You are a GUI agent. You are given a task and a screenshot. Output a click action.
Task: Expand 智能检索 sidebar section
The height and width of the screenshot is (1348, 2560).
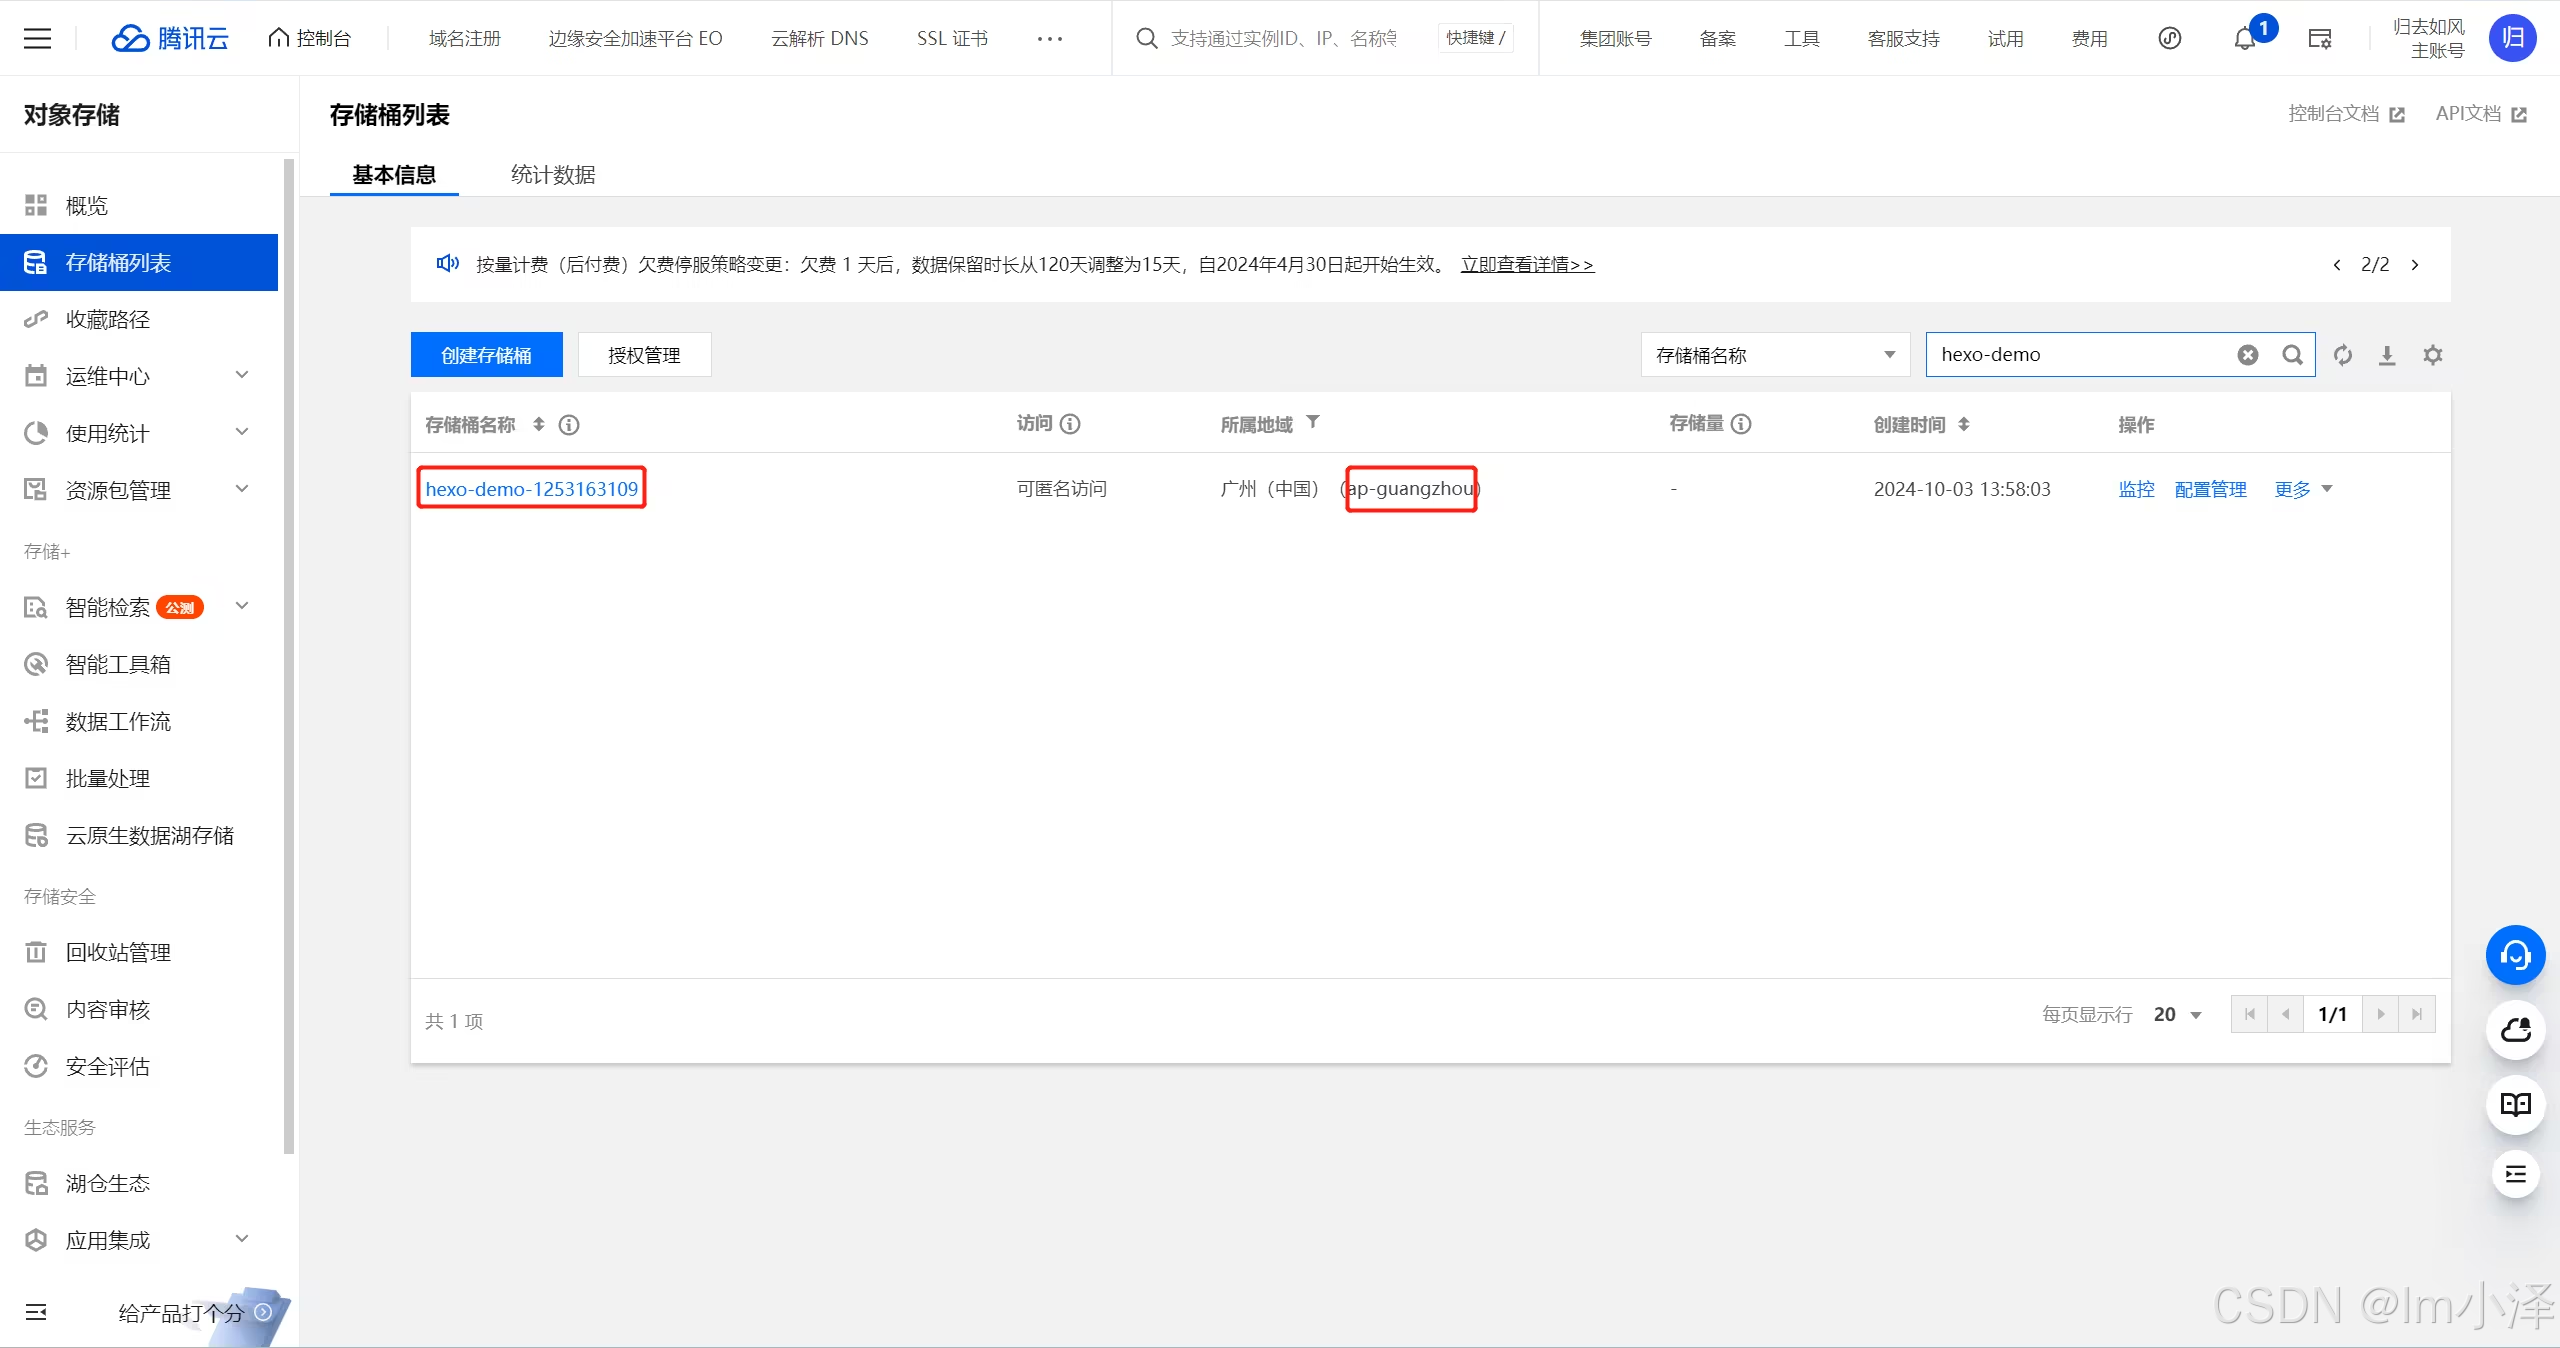[x=139, y=607]
